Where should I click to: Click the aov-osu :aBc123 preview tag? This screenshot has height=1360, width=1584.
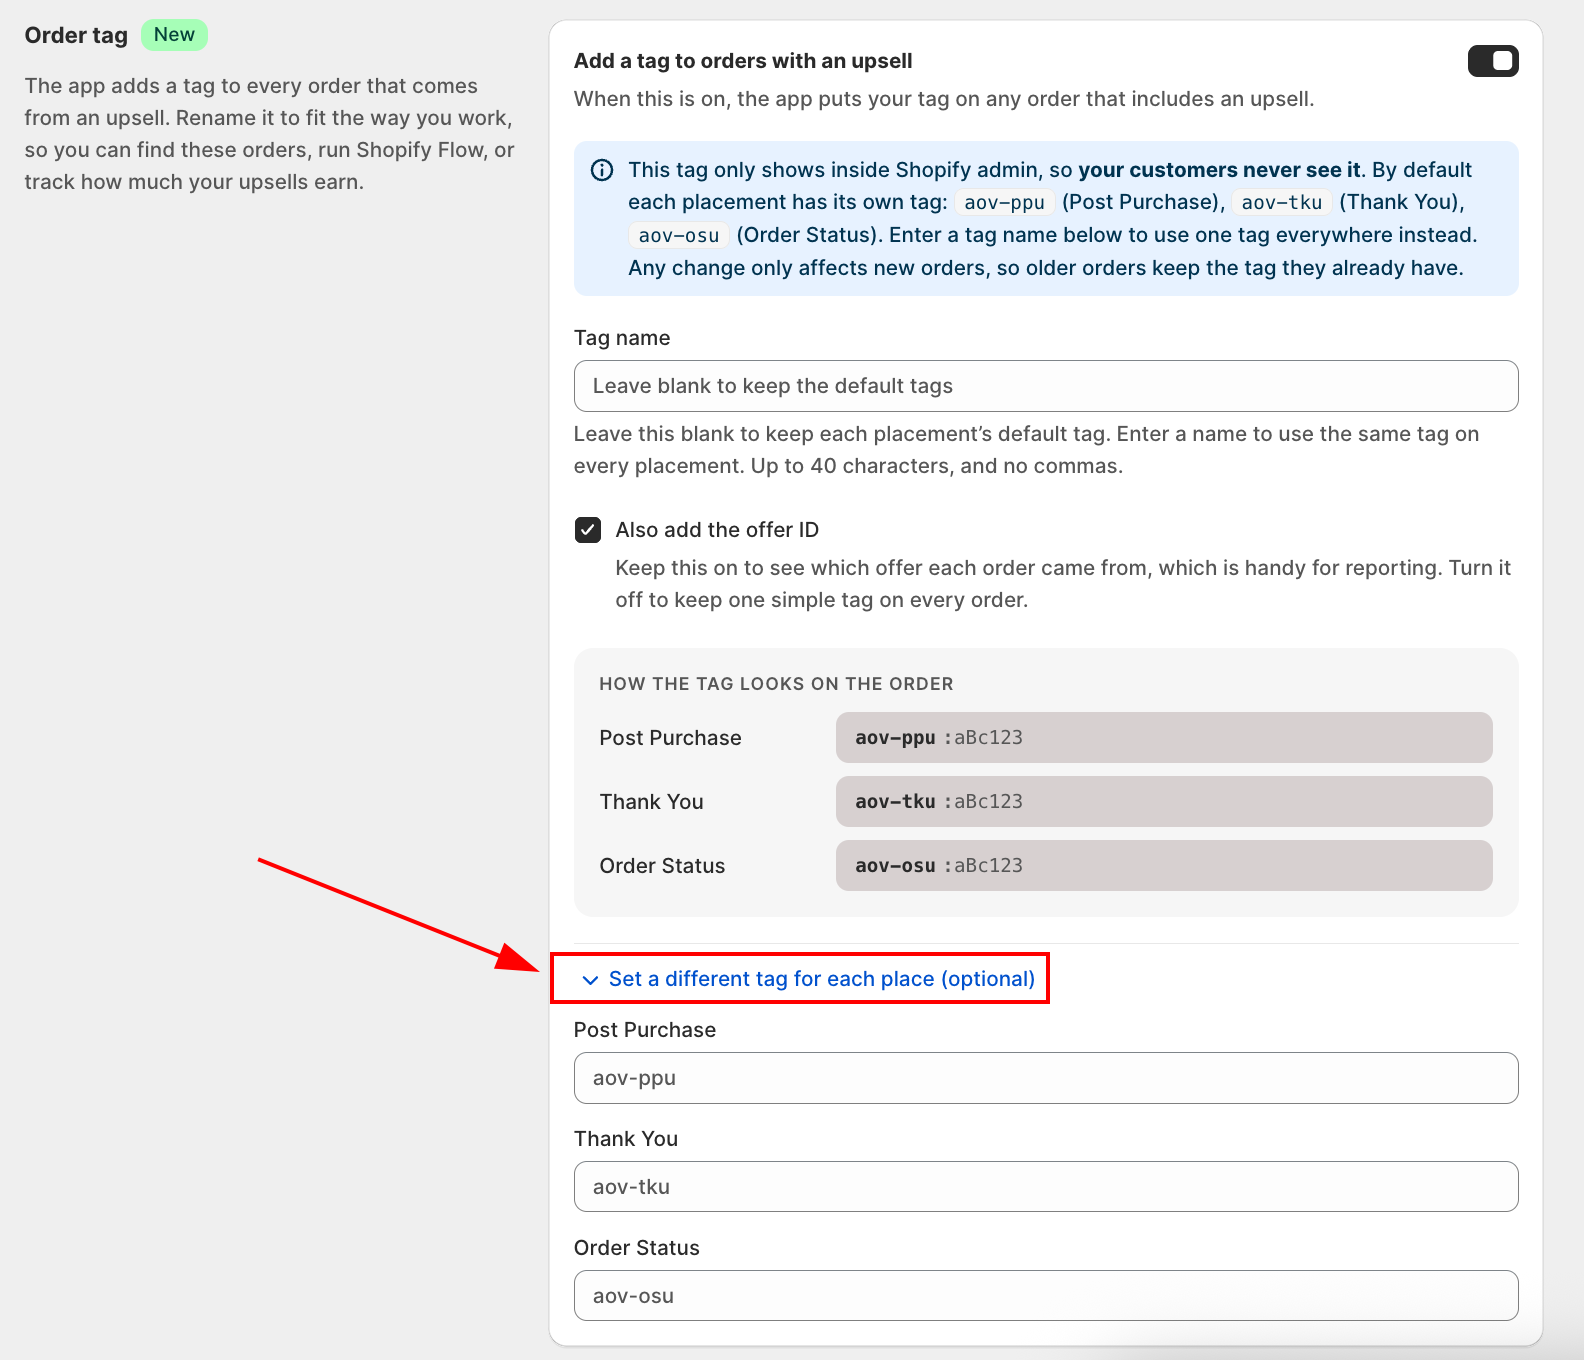tap(1164, 866)
